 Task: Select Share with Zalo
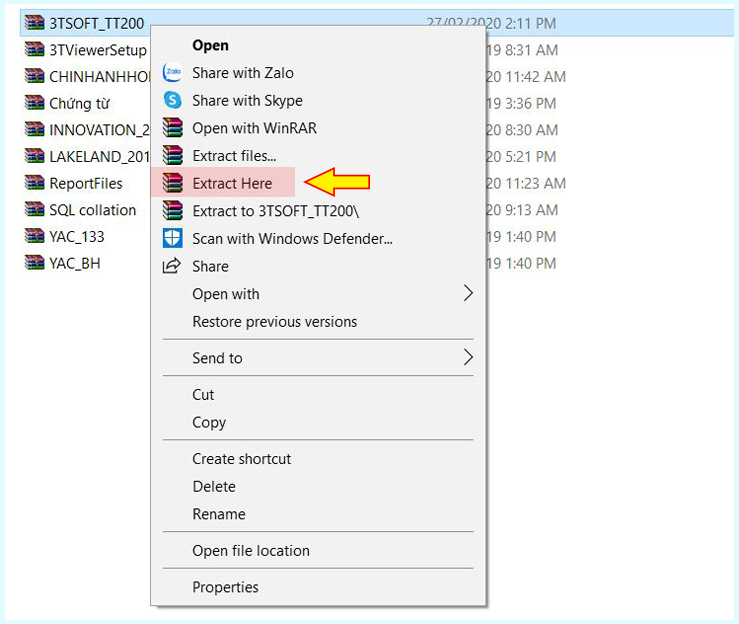[243, 73]
